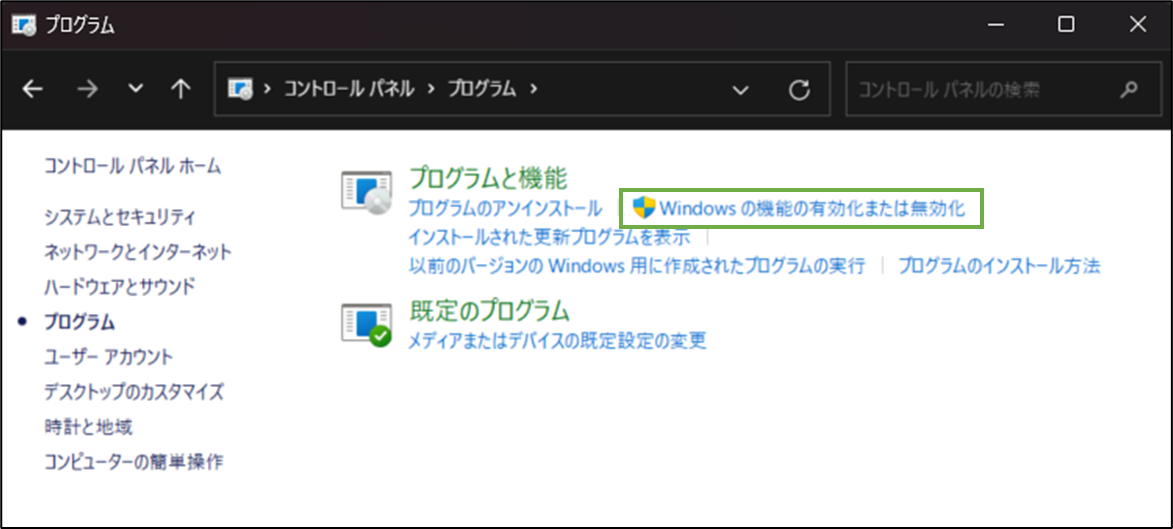The height and width of the screenshot is (529, 1173).
Task: Click the forward navigation arrow
Action: point(88,90)
